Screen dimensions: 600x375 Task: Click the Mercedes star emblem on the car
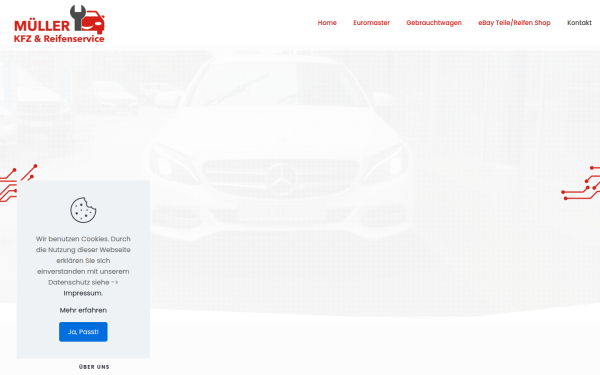click(282, 178)
